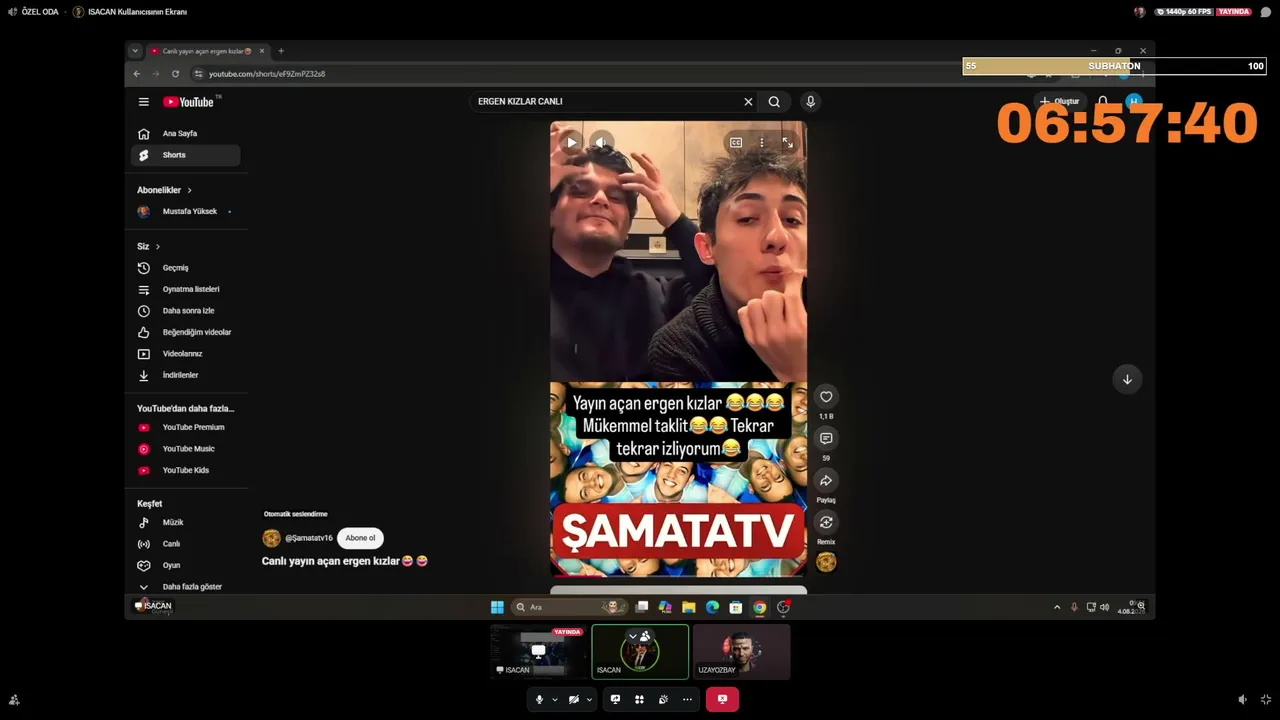Image resolution: width=1280 pixels, height=720 pixels.
Task: Share the Short using Paylaş icon
Action: coord(826,480)
